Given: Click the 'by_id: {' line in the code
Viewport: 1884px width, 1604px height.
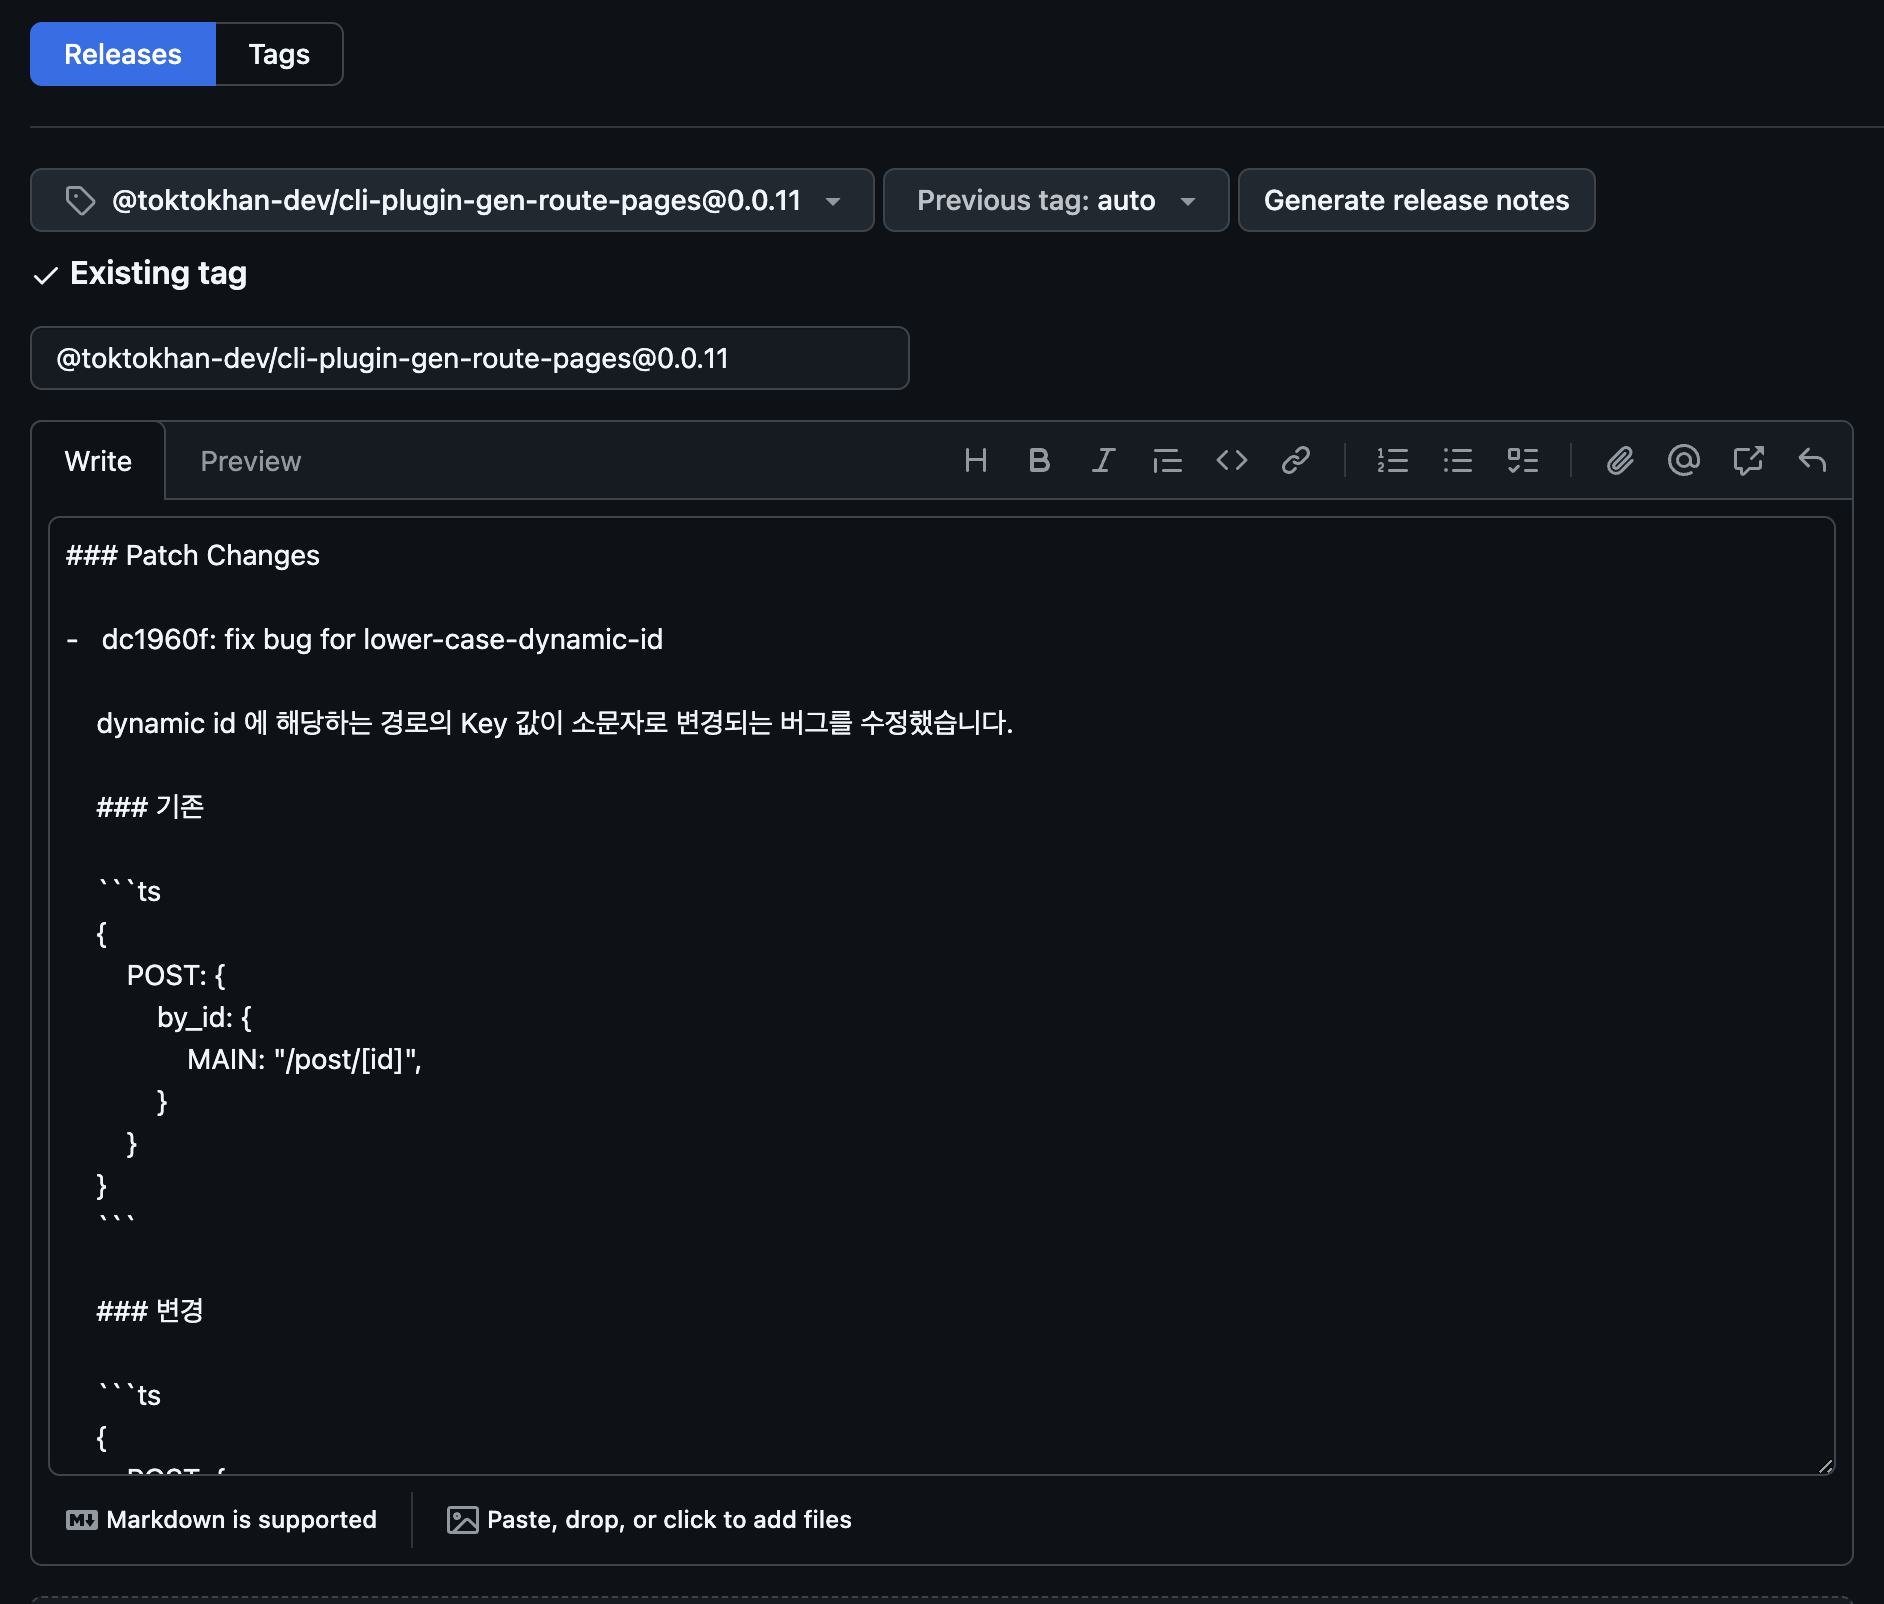Looking at the screenshot, I should (204, 1017).
